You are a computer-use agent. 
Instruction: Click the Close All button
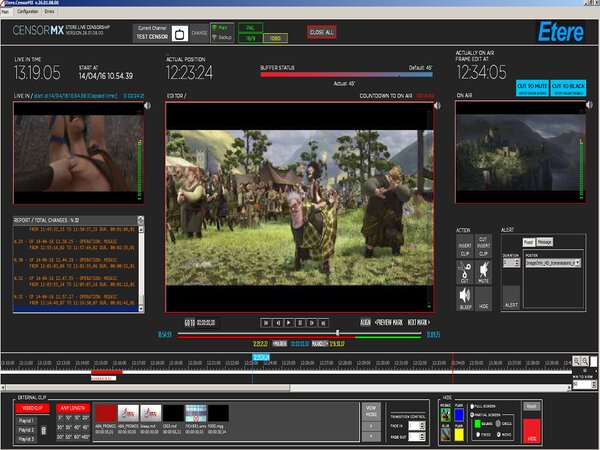[321, 33]
